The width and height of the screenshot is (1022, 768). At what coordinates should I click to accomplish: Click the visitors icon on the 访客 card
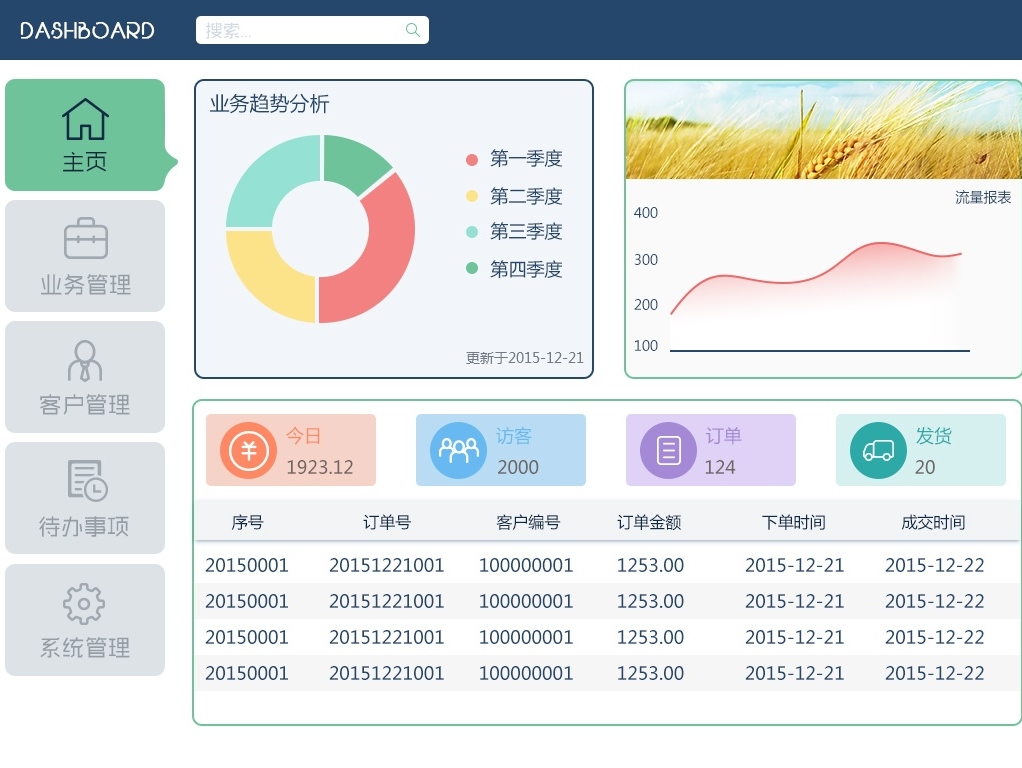coord(457,450)
